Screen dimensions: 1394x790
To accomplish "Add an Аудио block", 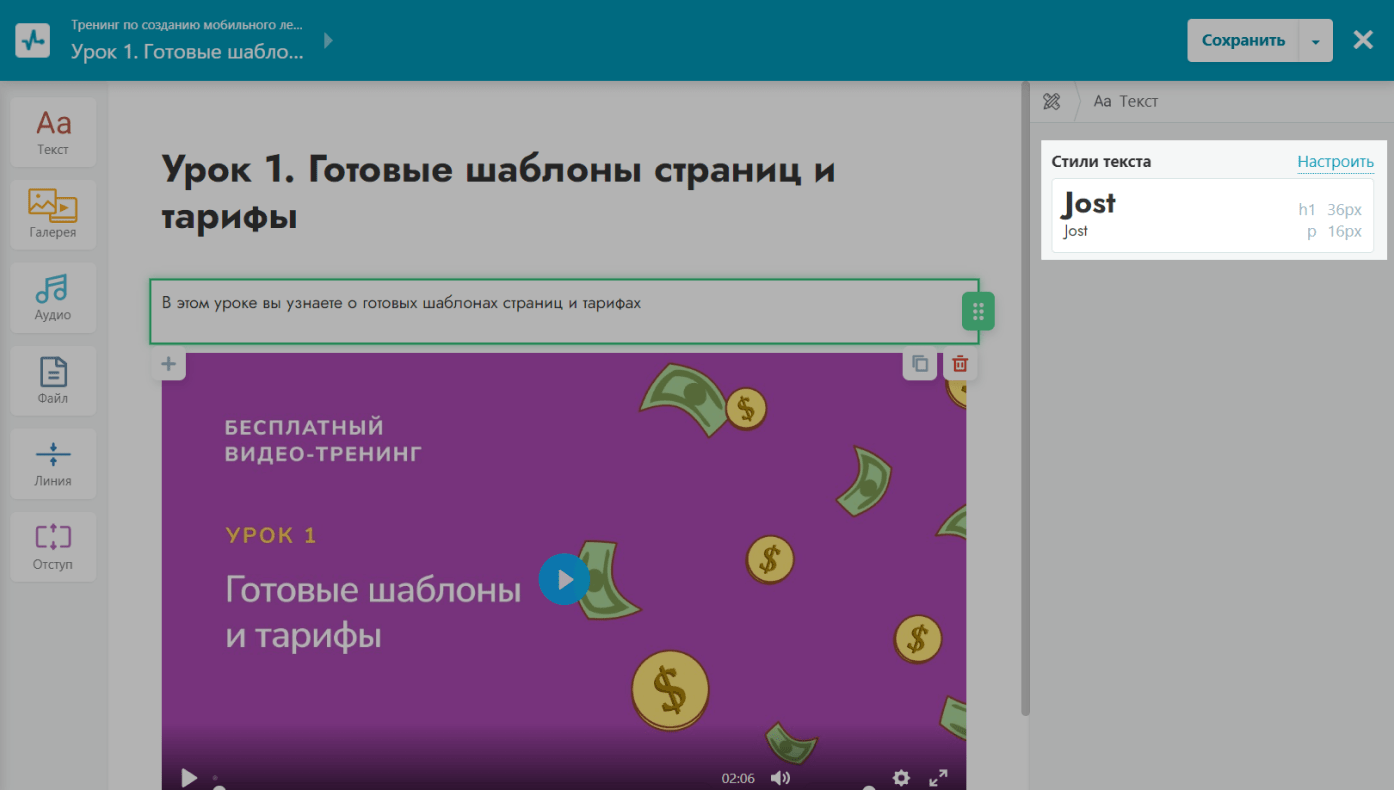I will point(53,297).
